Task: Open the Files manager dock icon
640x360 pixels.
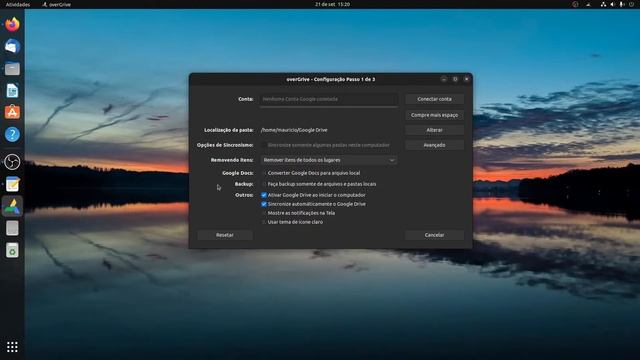Action: tap(12, 69)
